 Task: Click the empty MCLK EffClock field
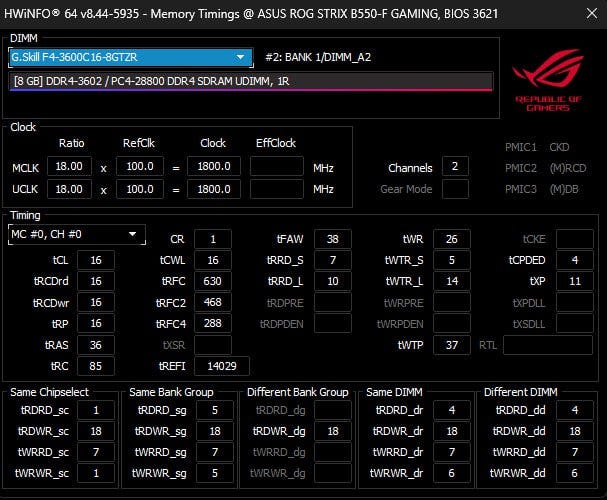click(x=276, y=166)
